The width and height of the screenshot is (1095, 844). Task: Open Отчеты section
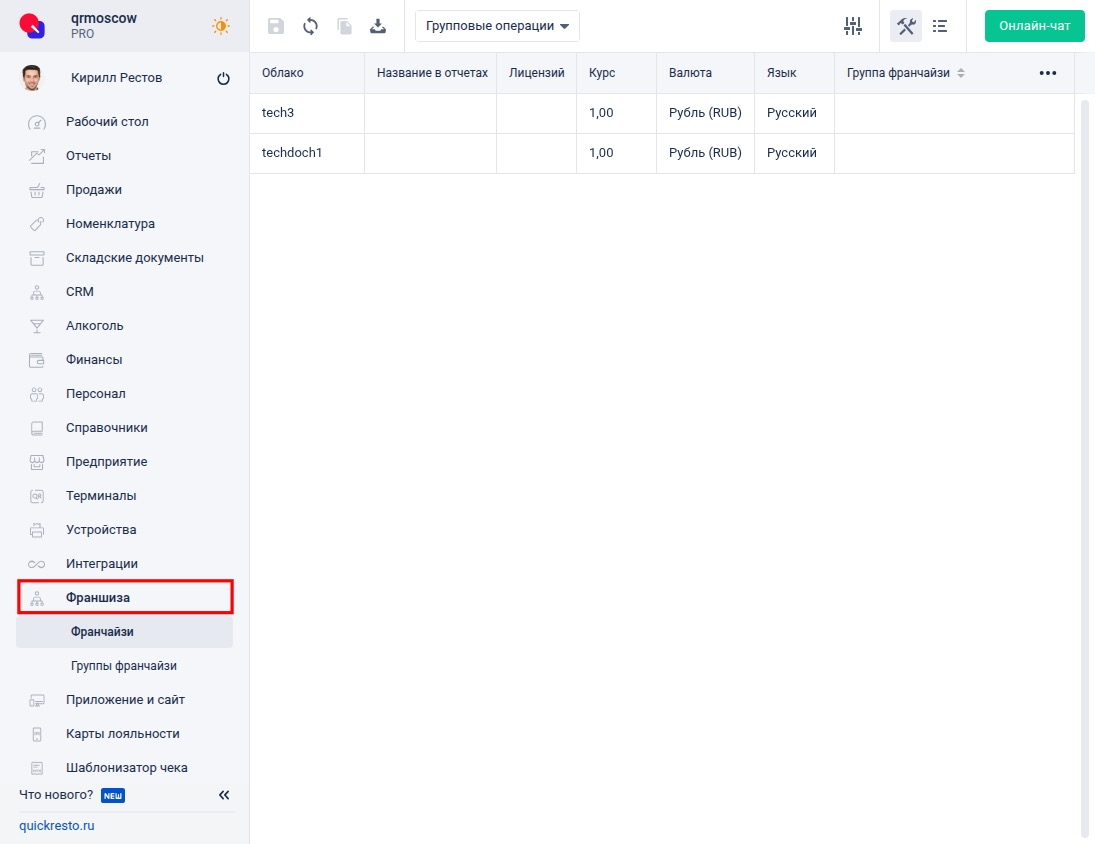pos(124,156)
